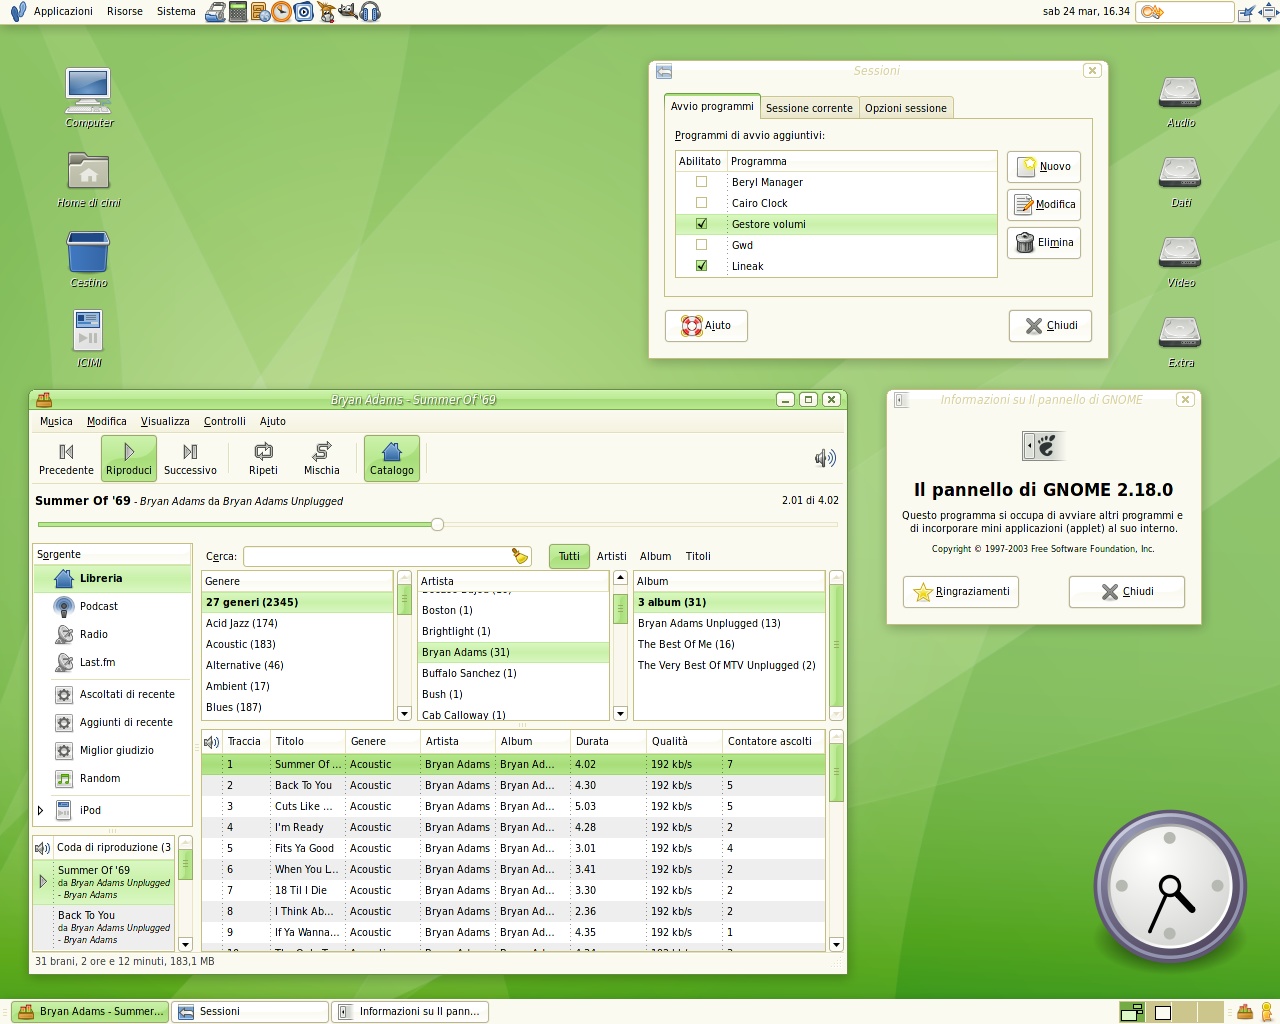Click the headphones launcher in top panel
The image size is (1280, 1024).
pyautogui.click(x=370, y=12)
